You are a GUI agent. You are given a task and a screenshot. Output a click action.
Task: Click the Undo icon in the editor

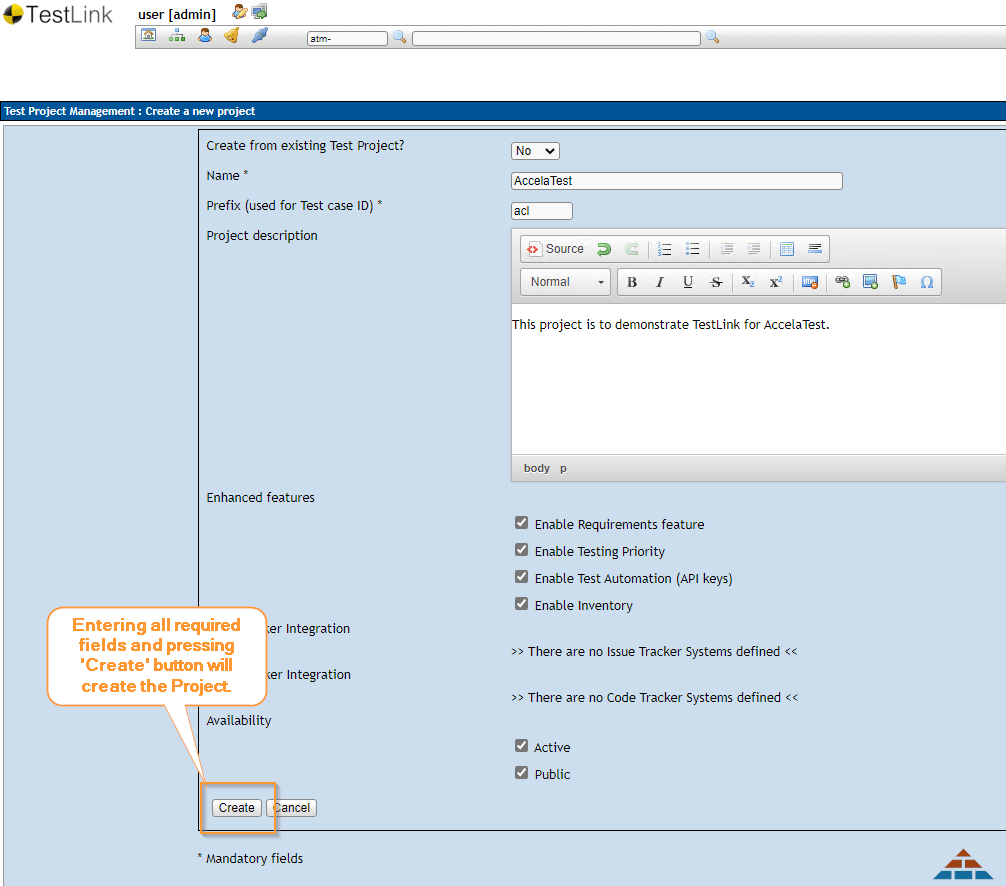604,249
